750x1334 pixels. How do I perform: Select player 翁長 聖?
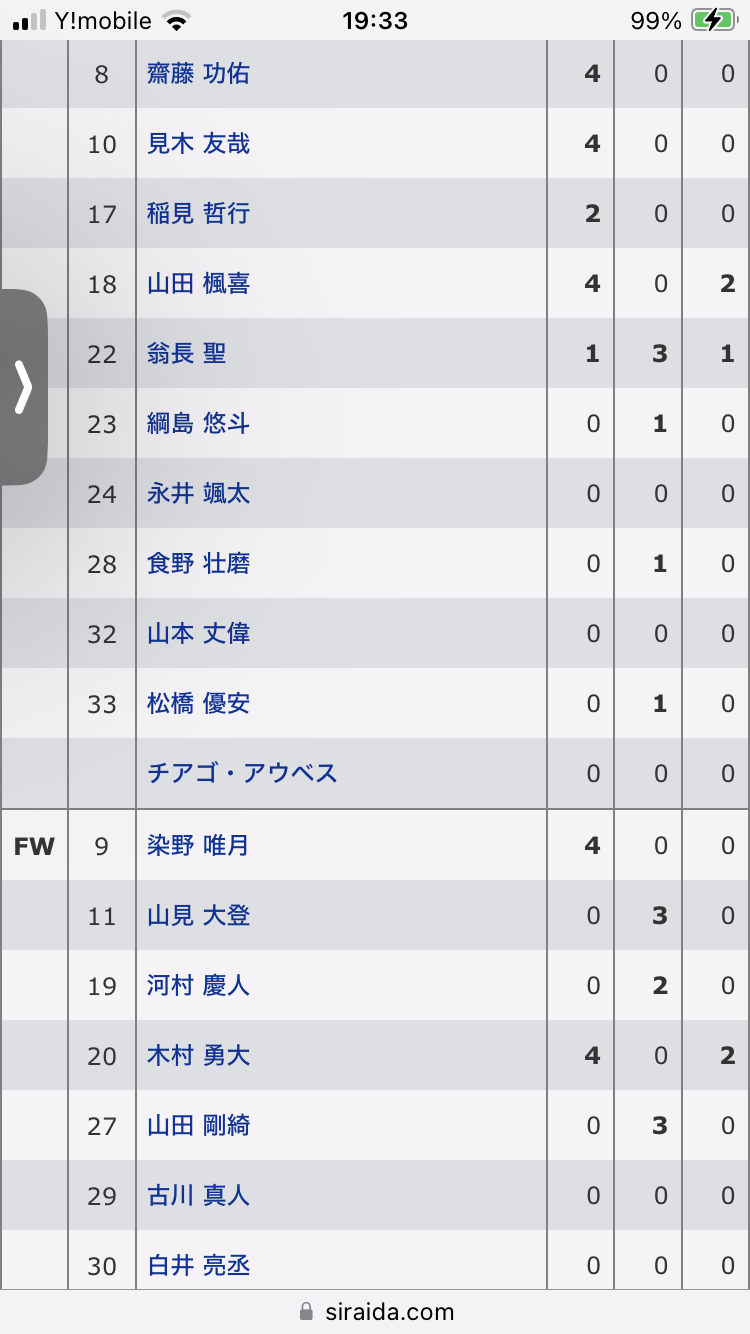(x=187, y=353)
